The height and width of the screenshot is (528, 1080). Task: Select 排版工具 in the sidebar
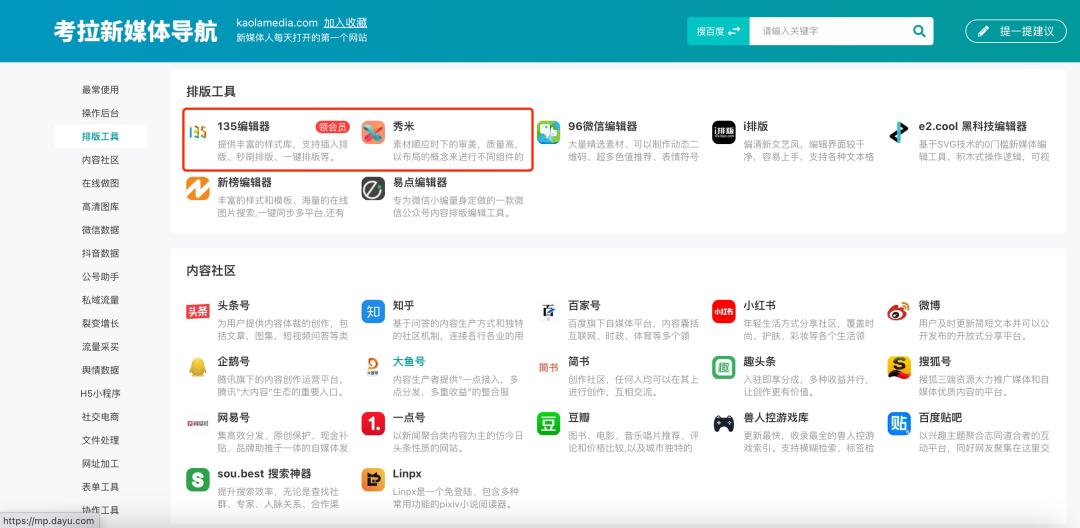tap(101, 136)
